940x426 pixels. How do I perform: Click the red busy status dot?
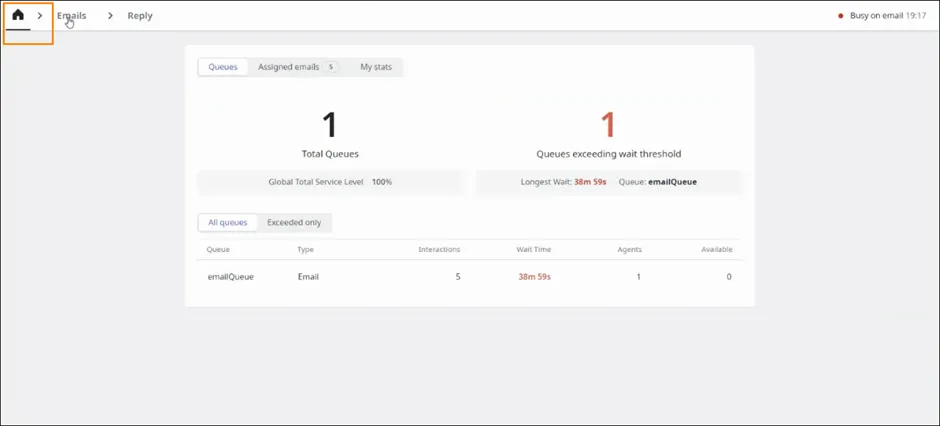click(x=840, y=16)
